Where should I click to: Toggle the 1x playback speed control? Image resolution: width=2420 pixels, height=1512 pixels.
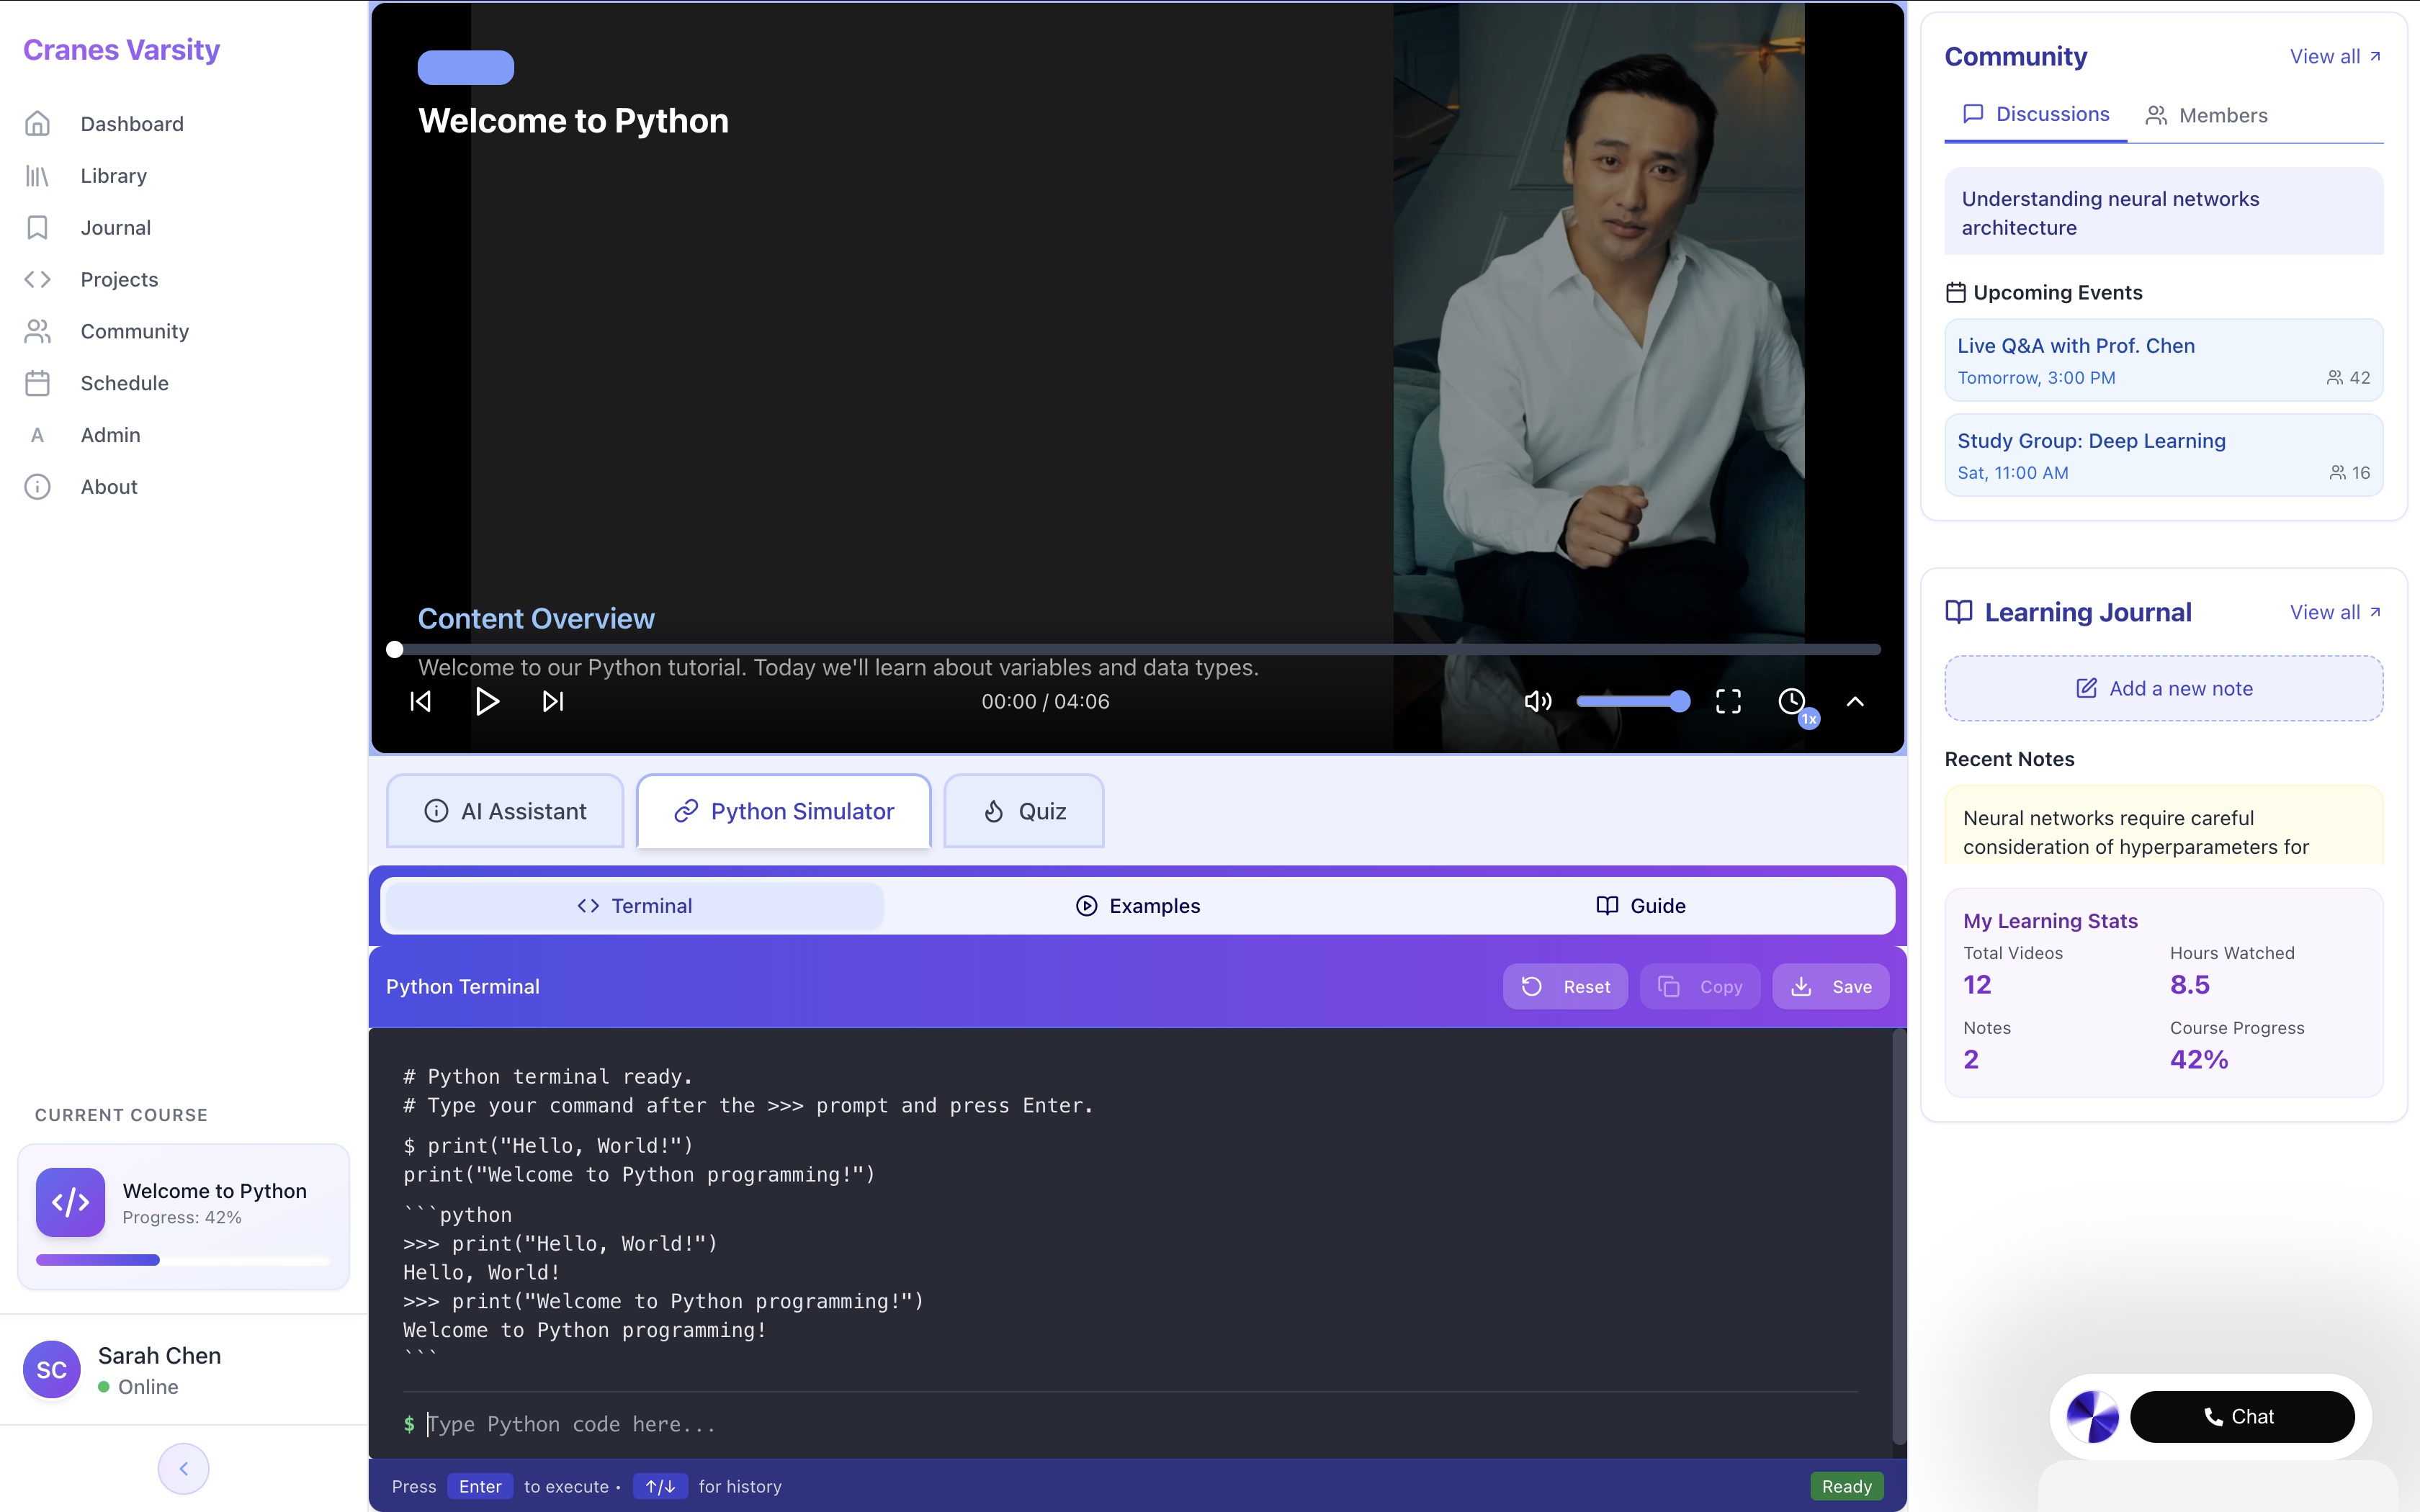(1792, 701)
